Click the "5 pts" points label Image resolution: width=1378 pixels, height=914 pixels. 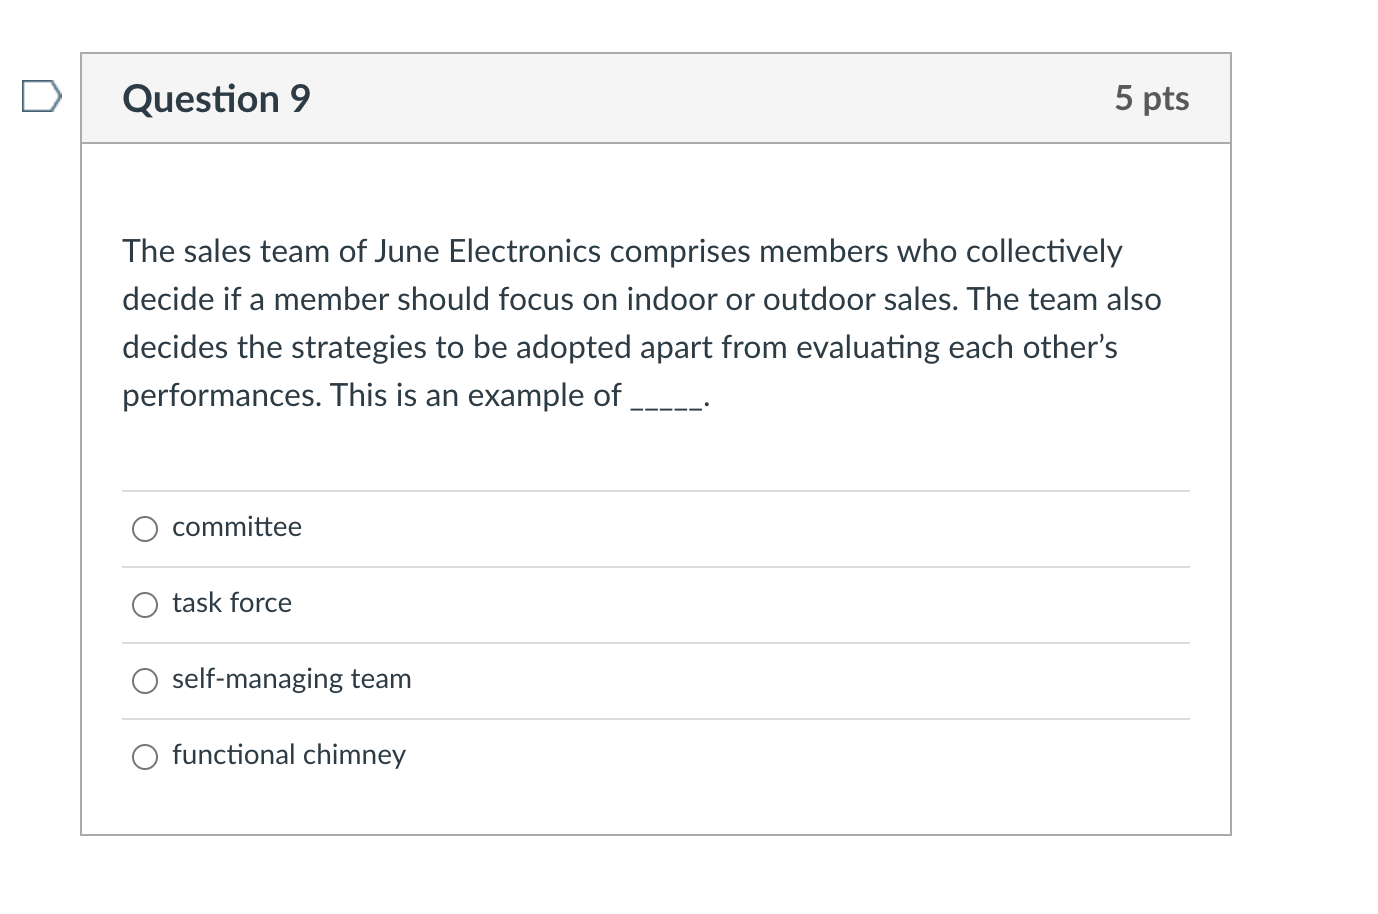click(1151, 98)
